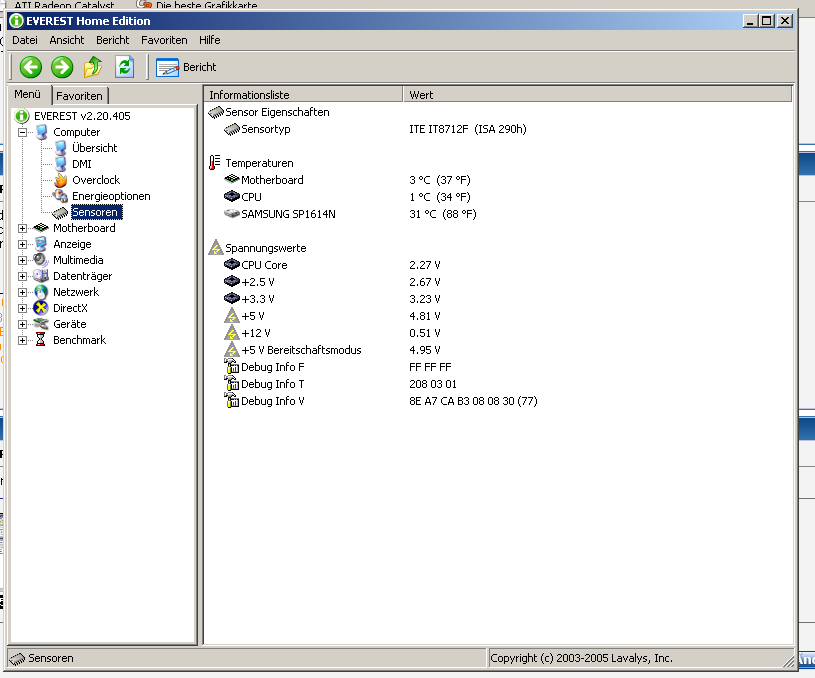The image size is (815, 678).
Task: Expand the Motherboard tree node
Action: click(x=22, y=228)
